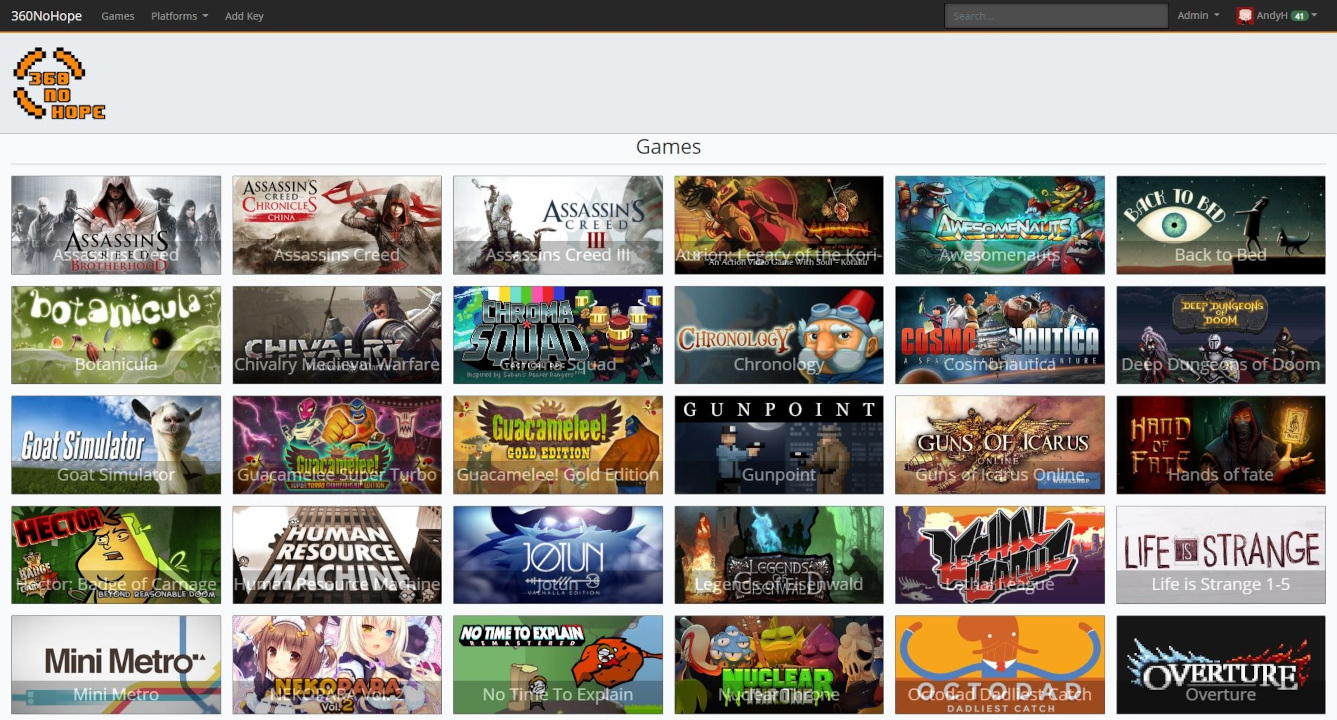The height and width of the screenshot is (720, 1337).
Task: Select the Overture game card
Action: click(1221, 665)
